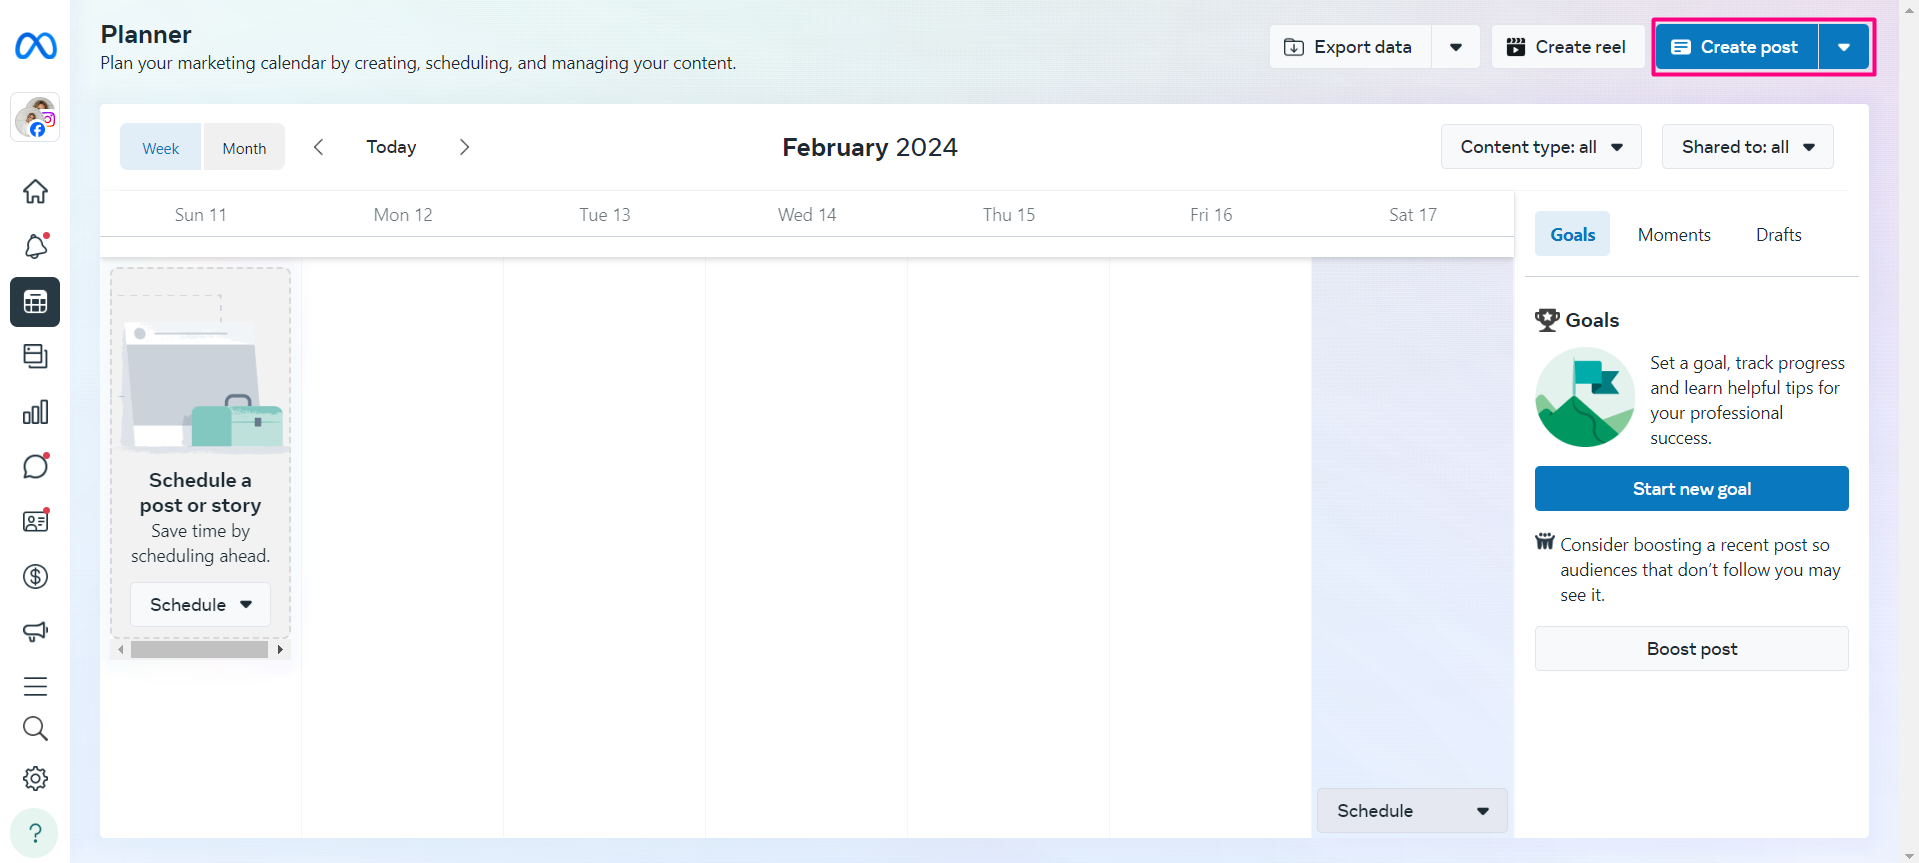Select the Moments tab

pos(1674,234)
